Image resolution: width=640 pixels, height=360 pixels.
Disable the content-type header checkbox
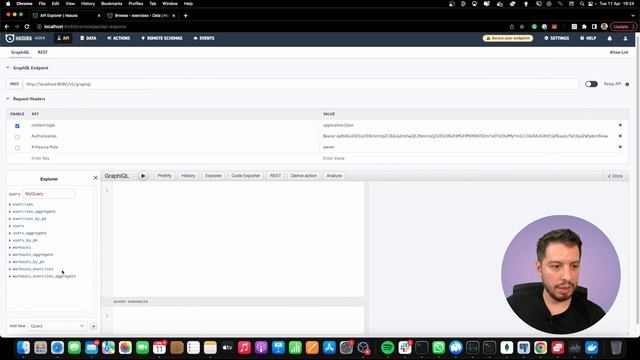[x=17, y=126]
